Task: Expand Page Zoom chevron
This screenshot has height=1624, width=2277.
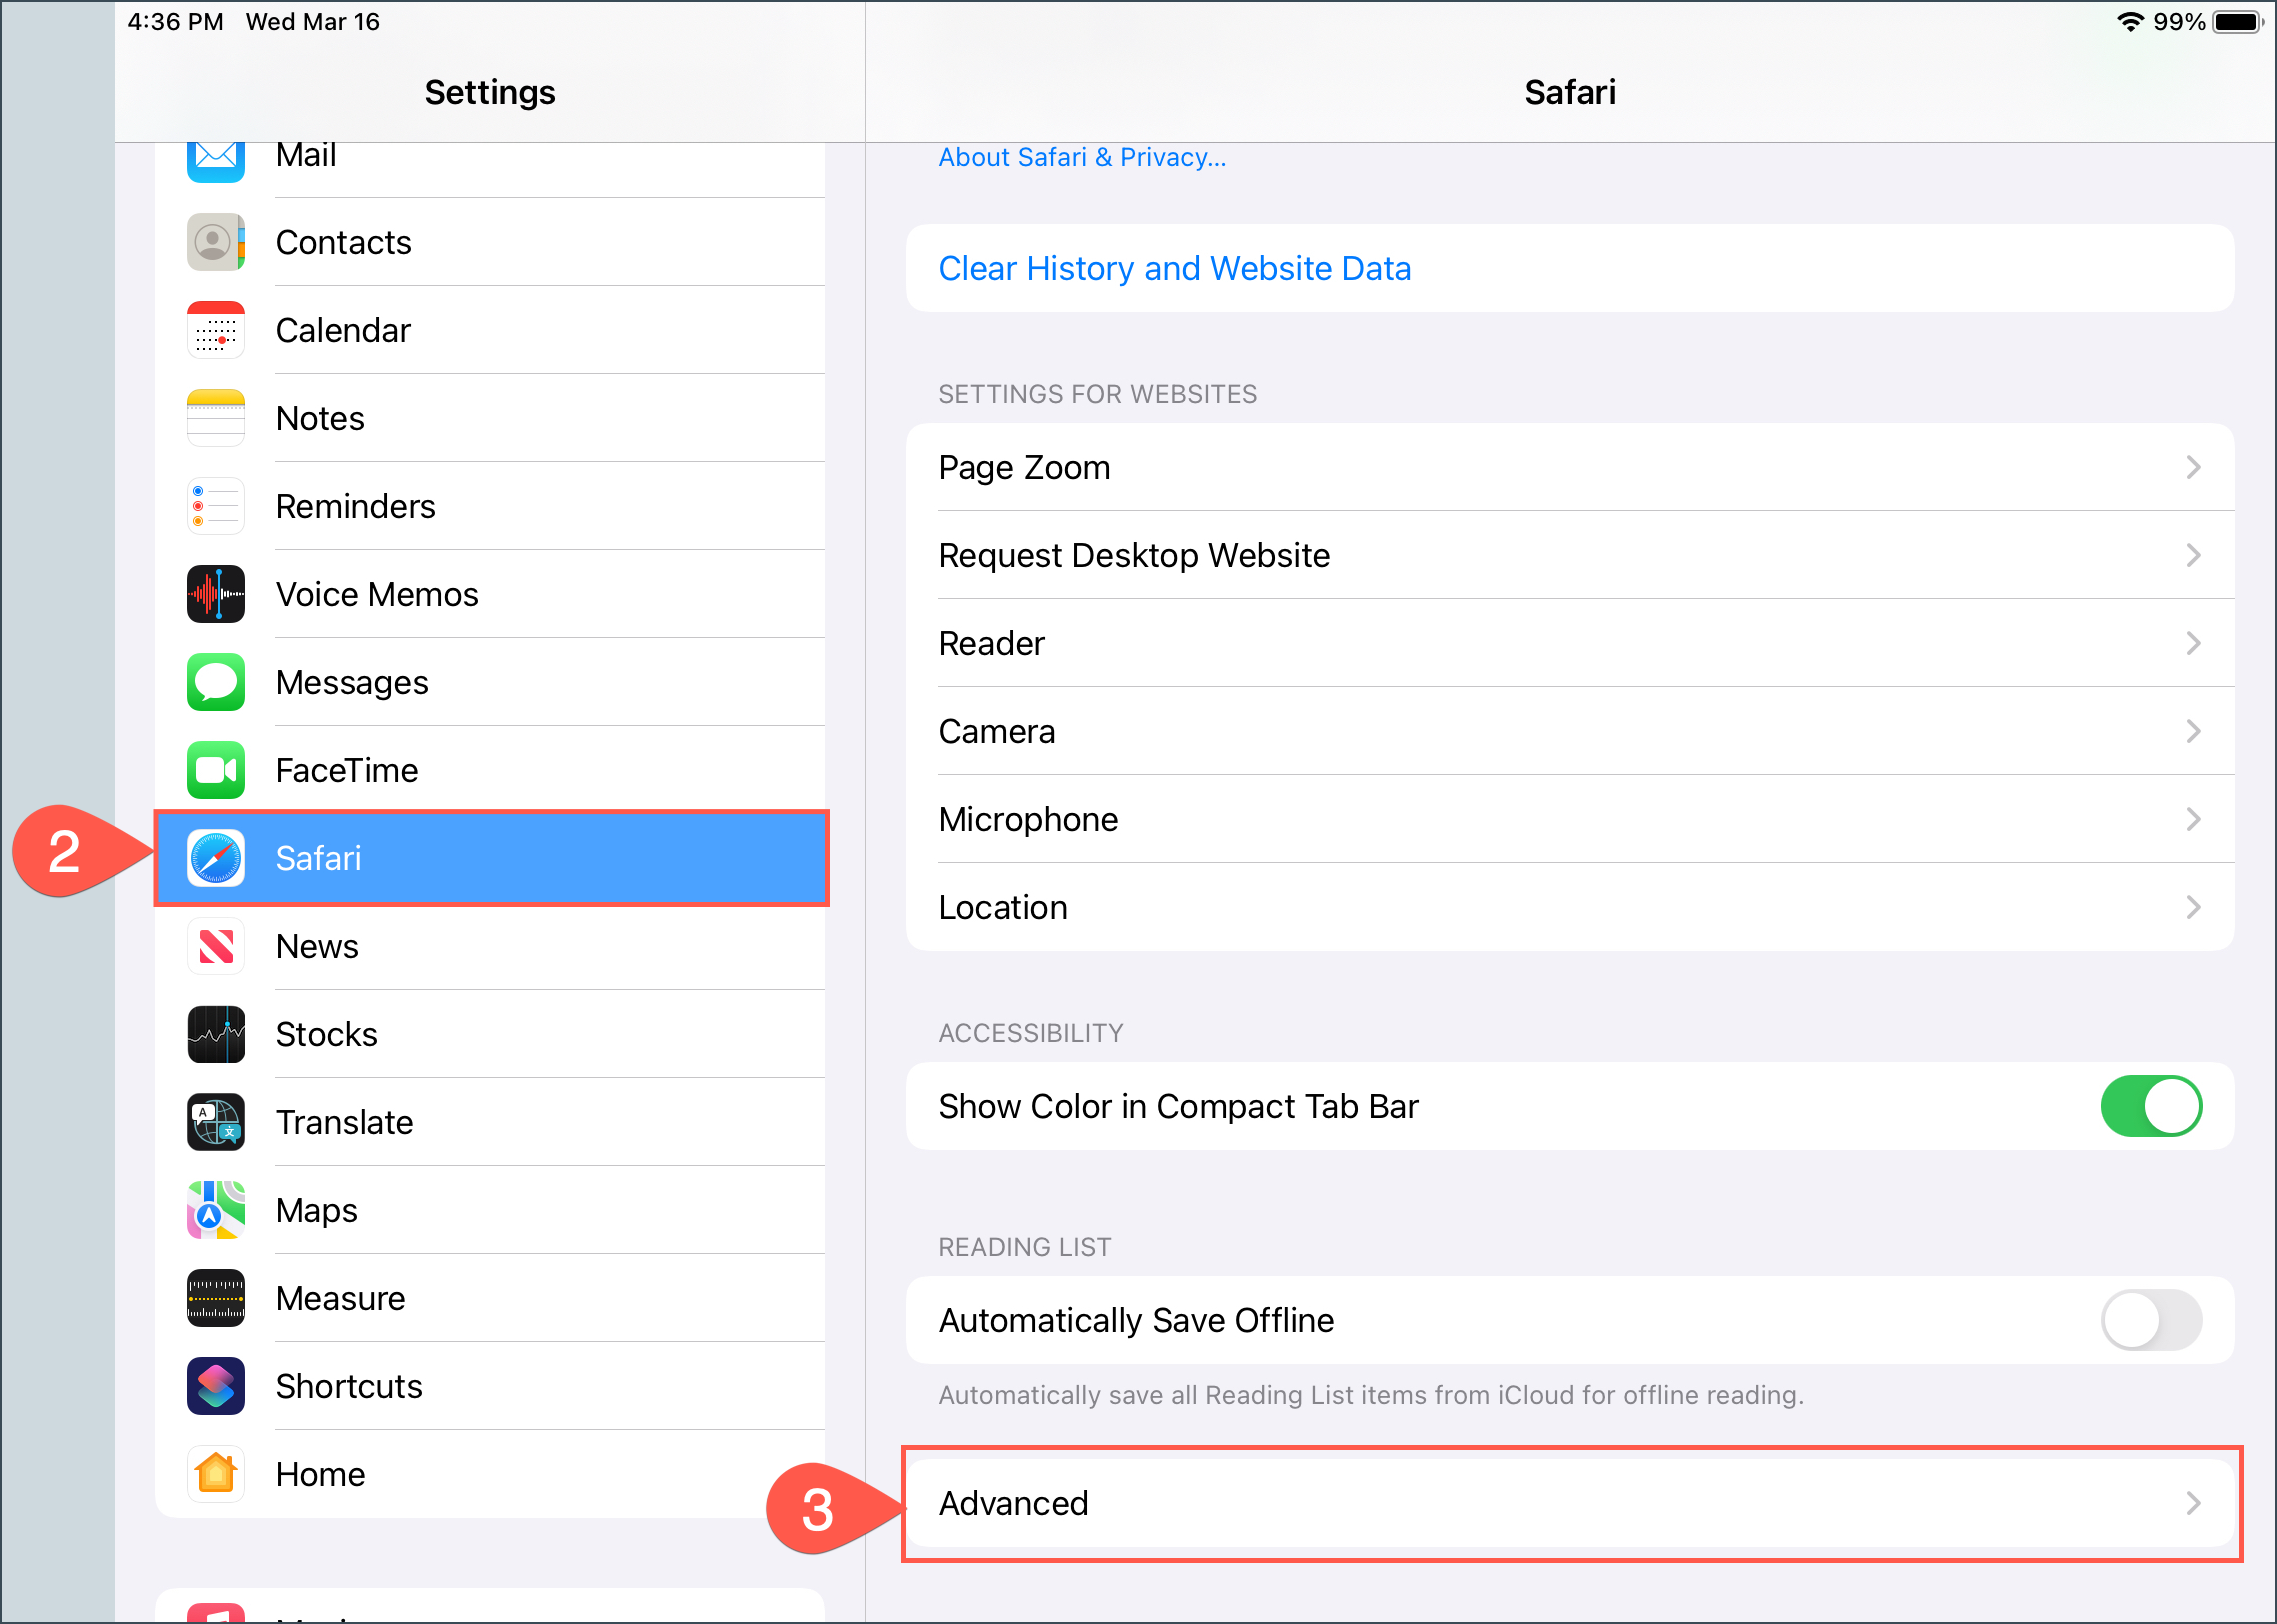Action: [2193, 467]
